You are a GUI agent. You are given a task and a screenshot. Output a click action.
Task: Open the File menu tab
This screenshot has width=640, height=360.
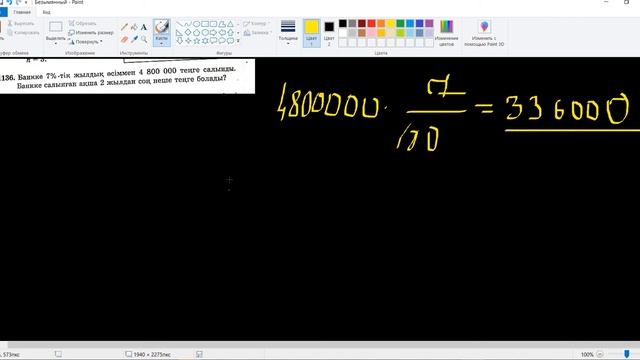pos(3,12)
